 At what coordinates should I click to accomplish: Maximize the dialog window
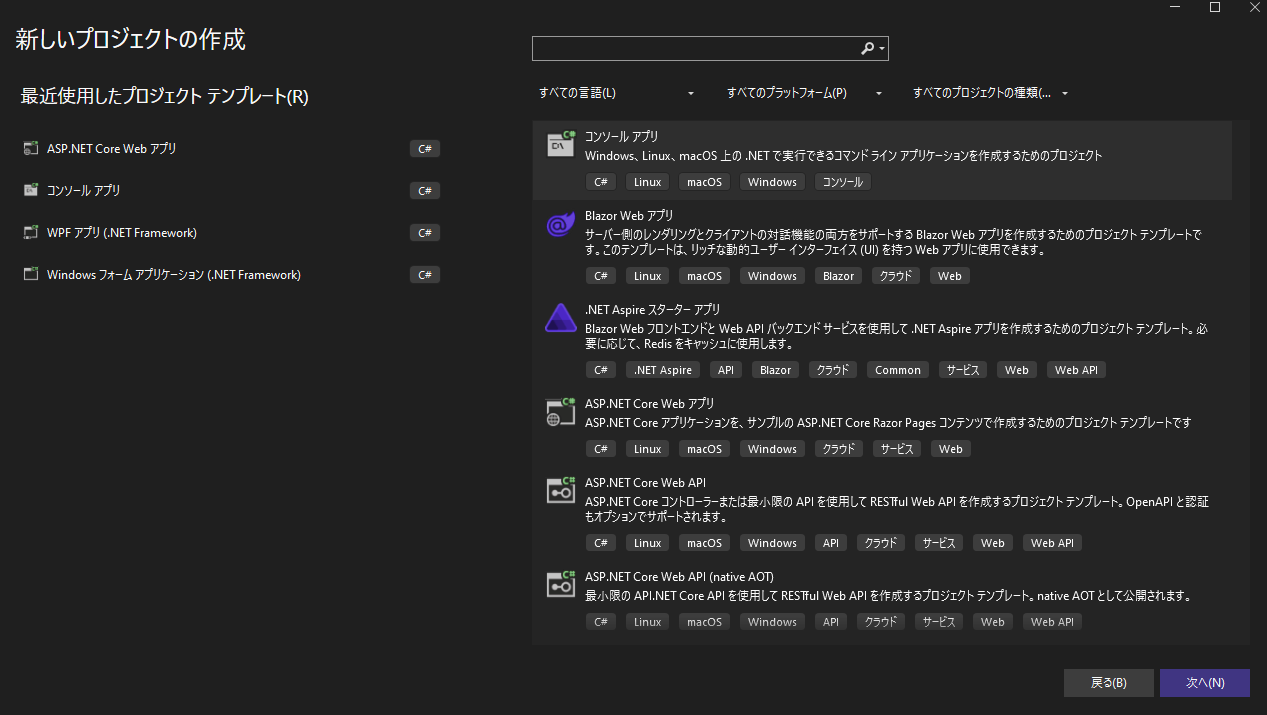tap(1215, 7)
